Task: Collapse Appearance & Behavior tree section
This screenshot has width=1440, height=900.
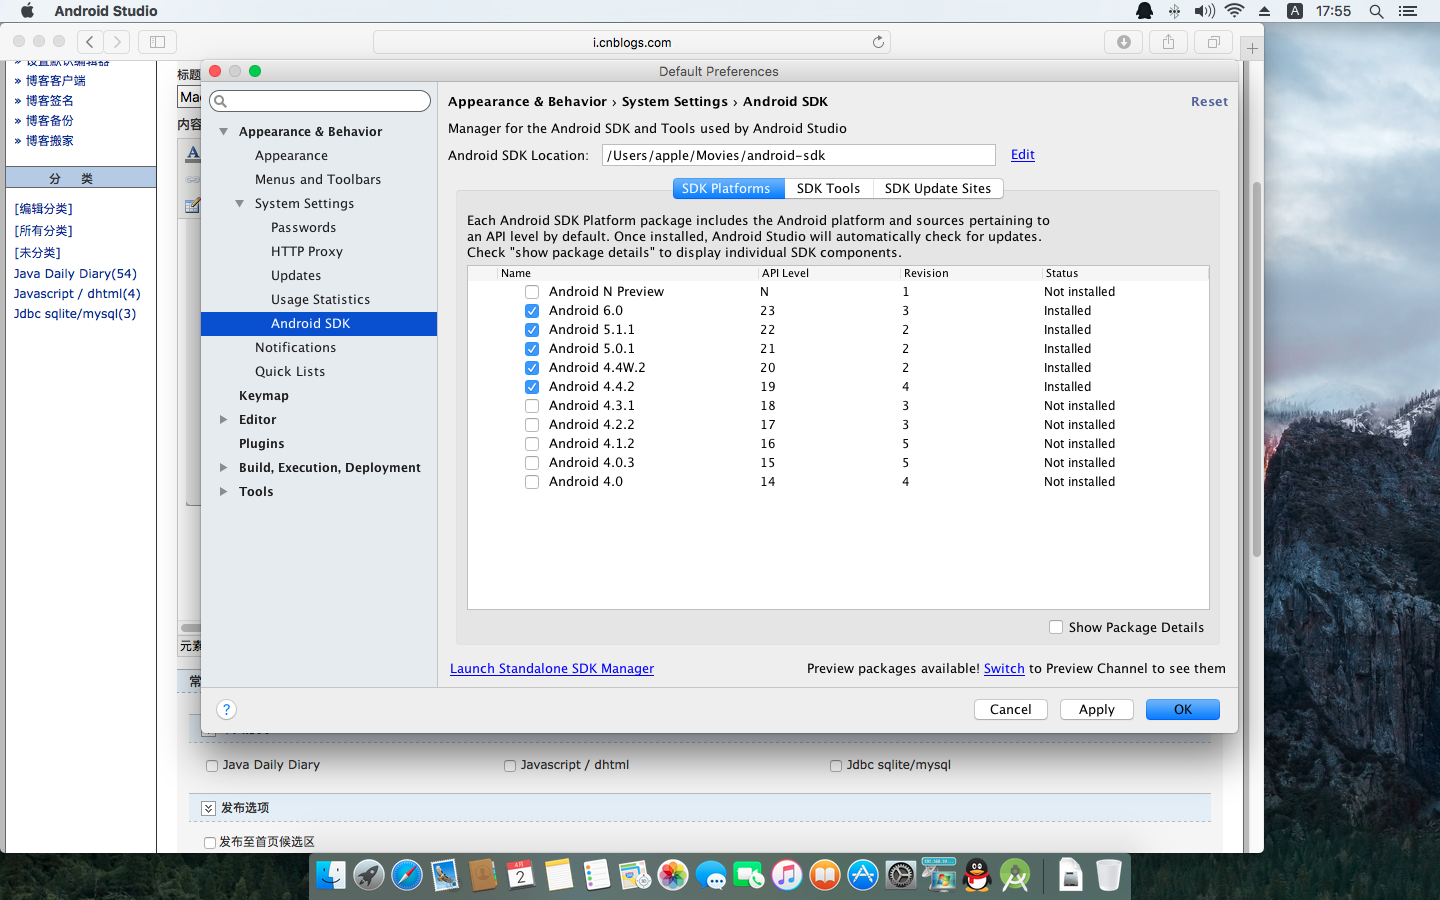Action: (x=224, y=132)
